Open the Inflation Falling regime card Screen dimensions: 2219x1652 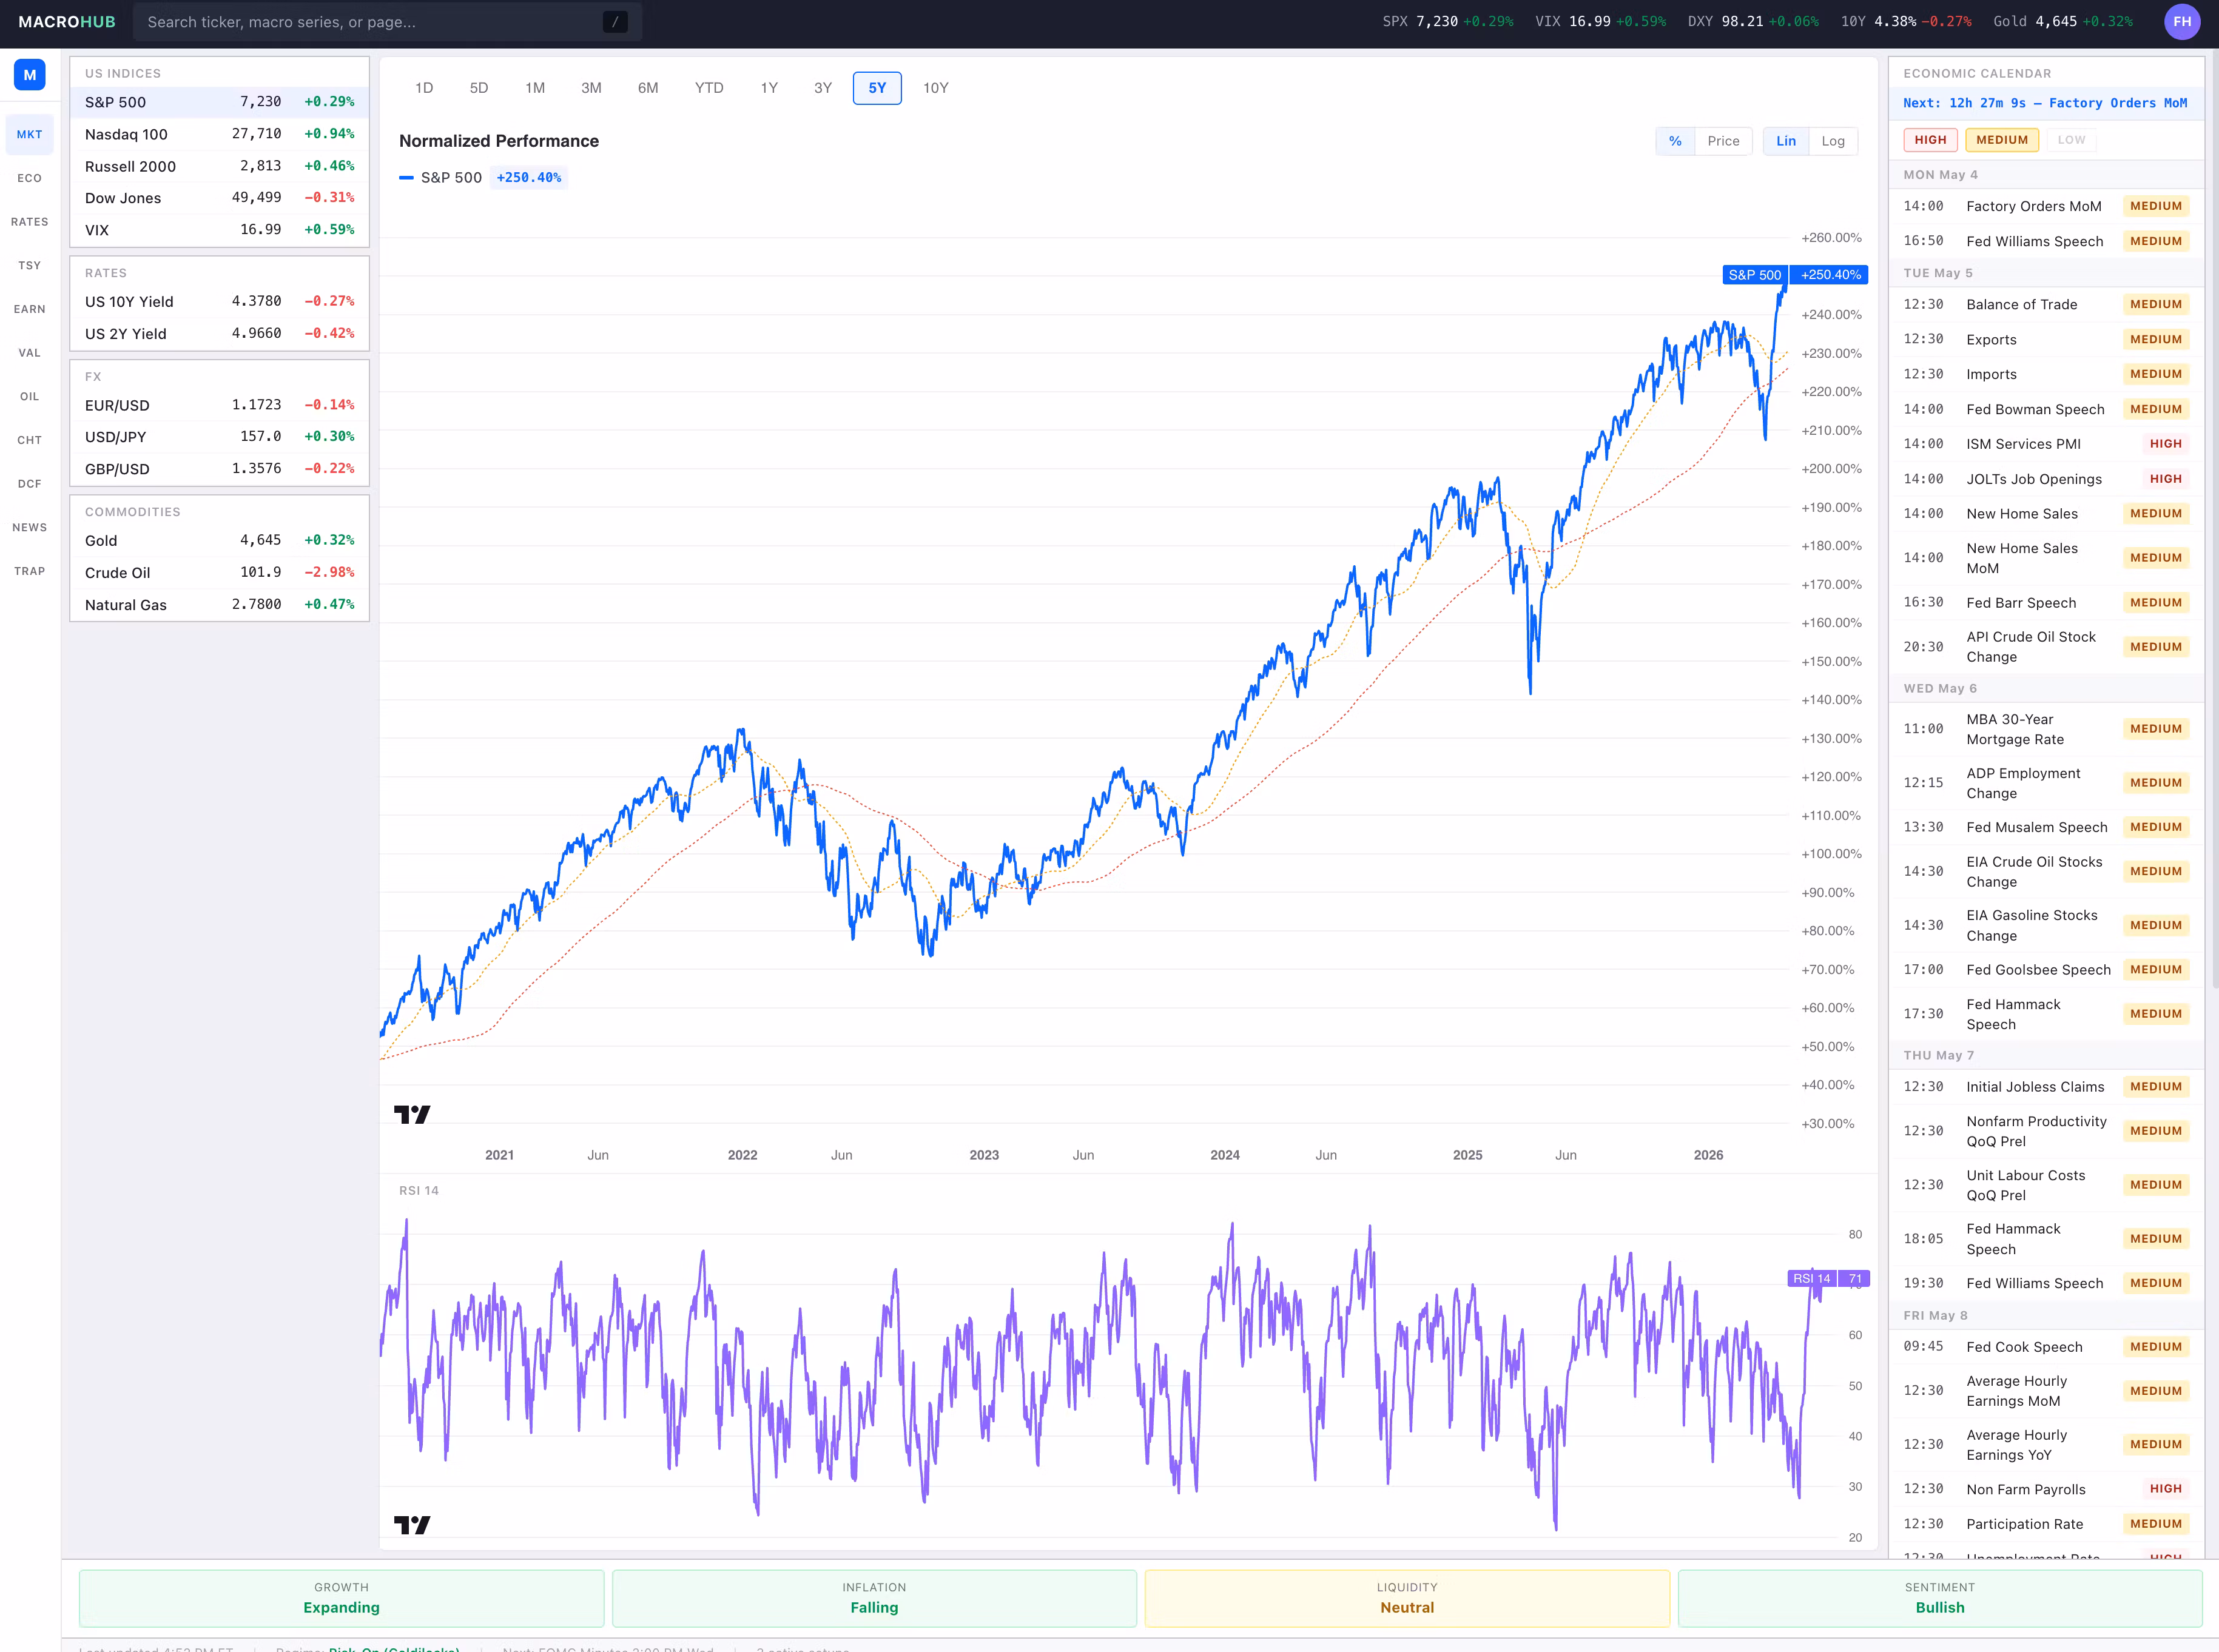(874, 1598)
